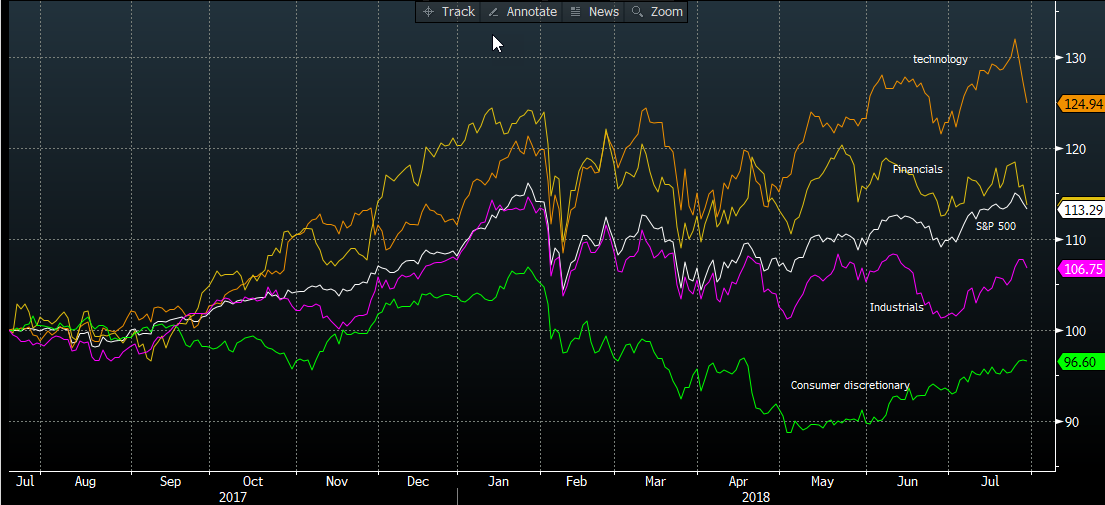This screenshot has height=505, width=1105.
Task: Click the Industrials series label
Action: (x=896, y=307)
